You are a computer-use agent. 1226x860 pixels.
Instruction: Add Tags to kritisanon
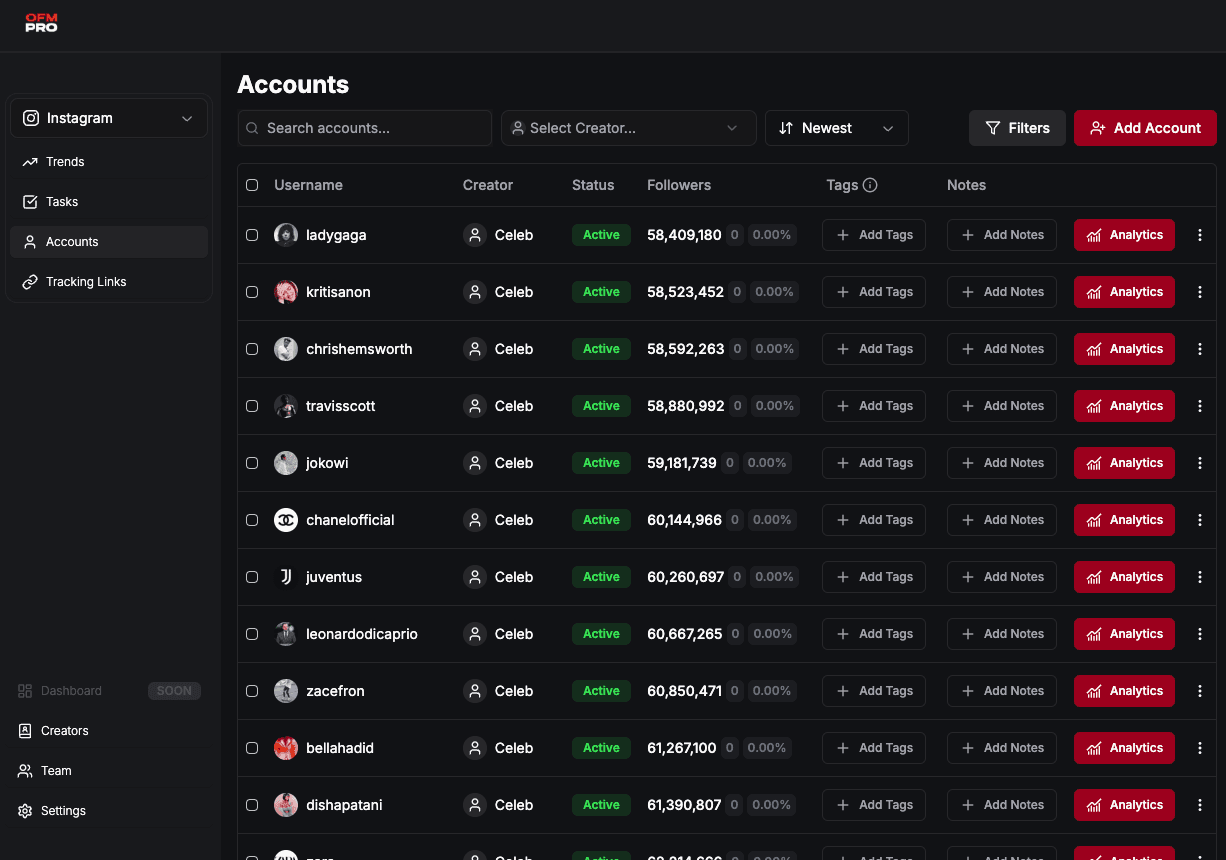click(874, 292)
